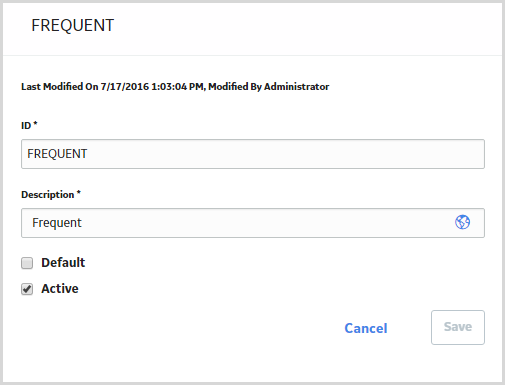Click the FREQUENT dialog title

click(73, 25)
